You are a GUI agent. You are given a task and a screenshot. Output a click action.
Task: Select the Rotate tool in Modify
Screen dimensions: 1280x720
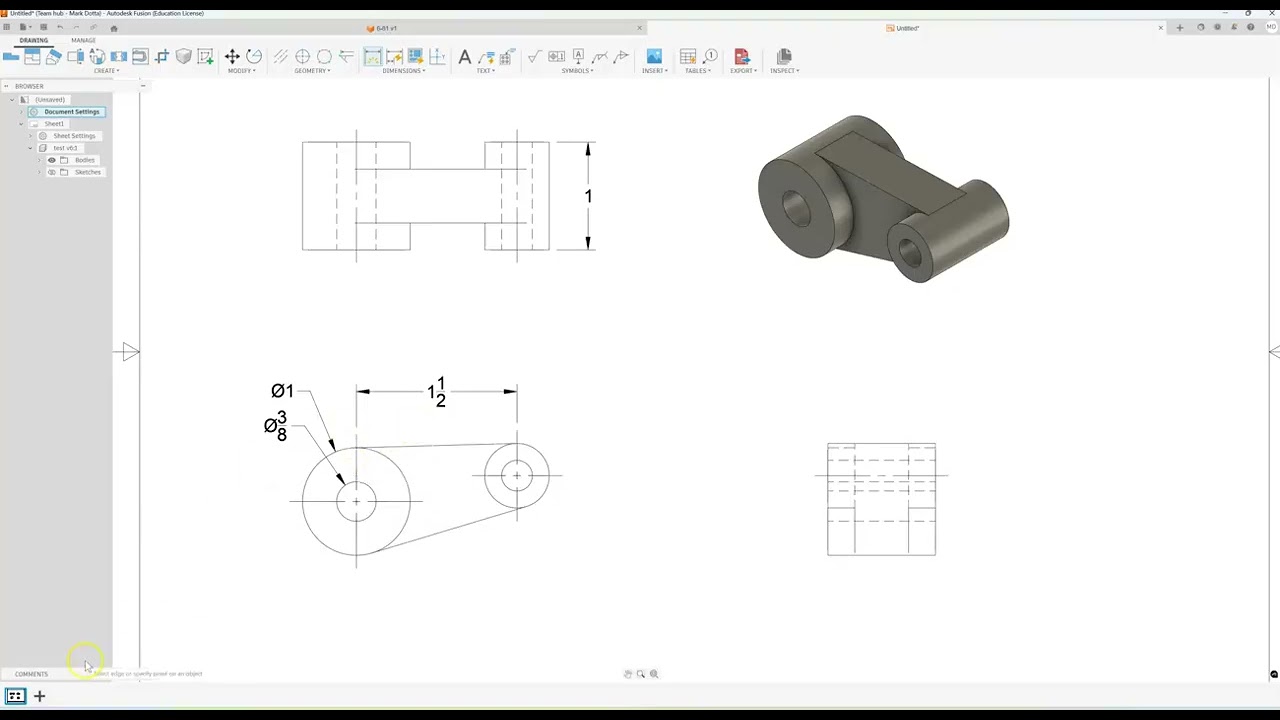point(254,57)
